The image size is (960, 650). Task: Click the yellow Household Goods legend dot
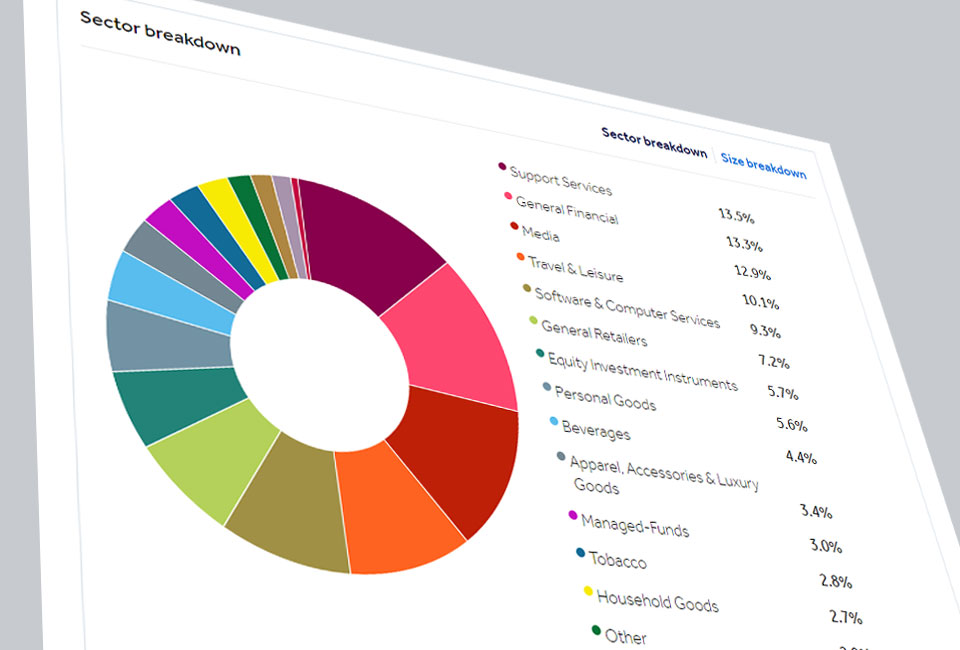[589, 591]
